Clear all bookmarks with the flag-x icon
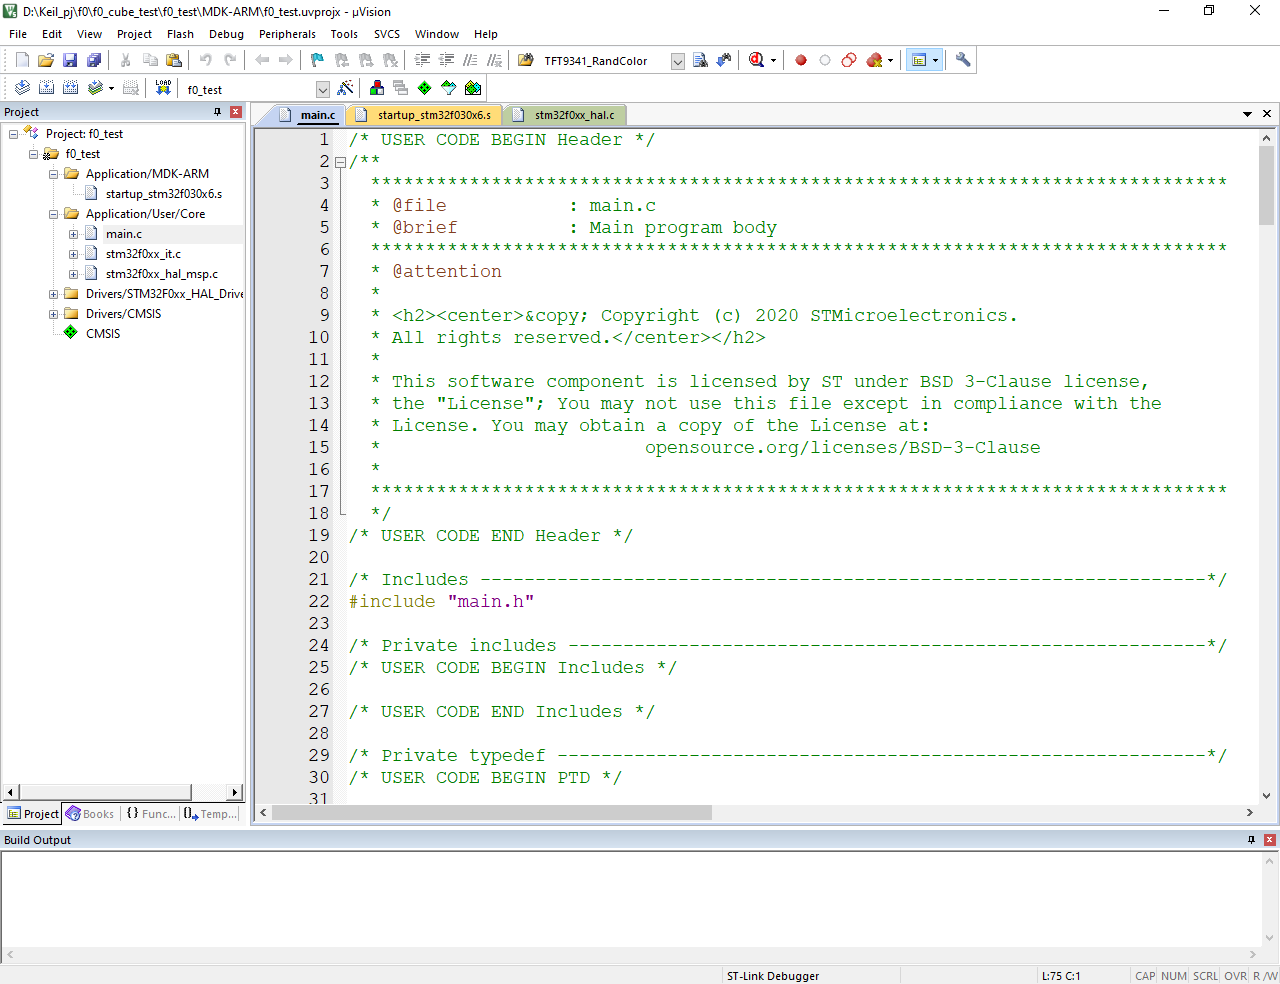 pyautogui.click(x=391, y=60)
